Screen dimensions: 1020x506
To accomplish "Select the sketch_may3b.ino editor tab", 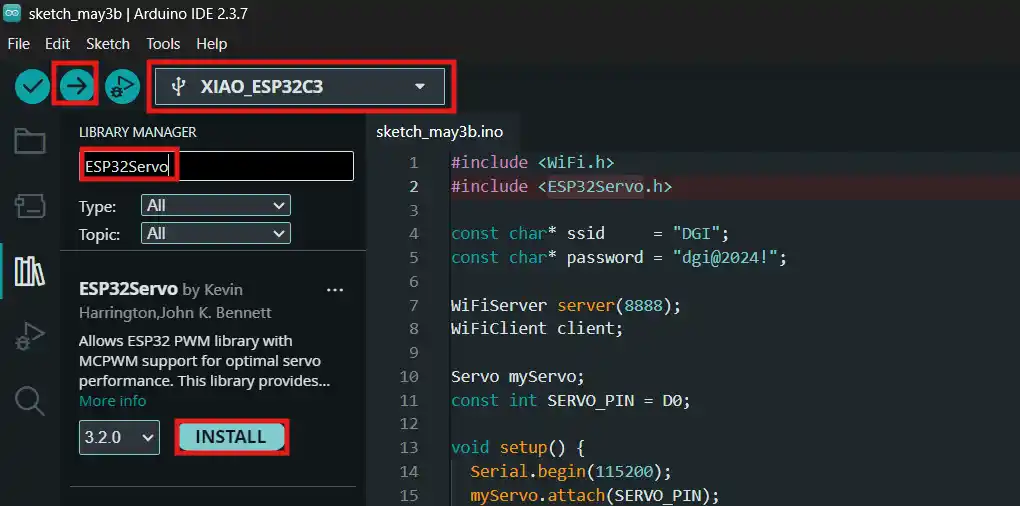I will [x=440, y=132].
